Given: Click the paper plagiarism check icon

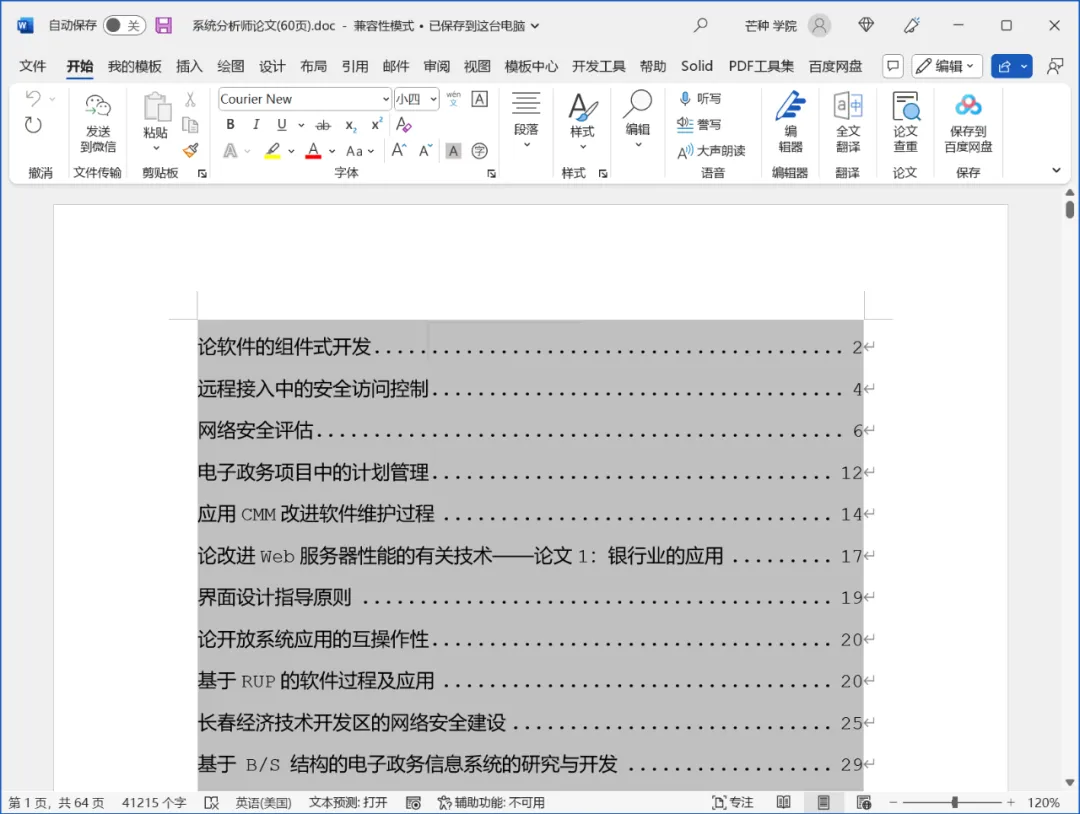Looking at the screenshot, I should point(905,106).
